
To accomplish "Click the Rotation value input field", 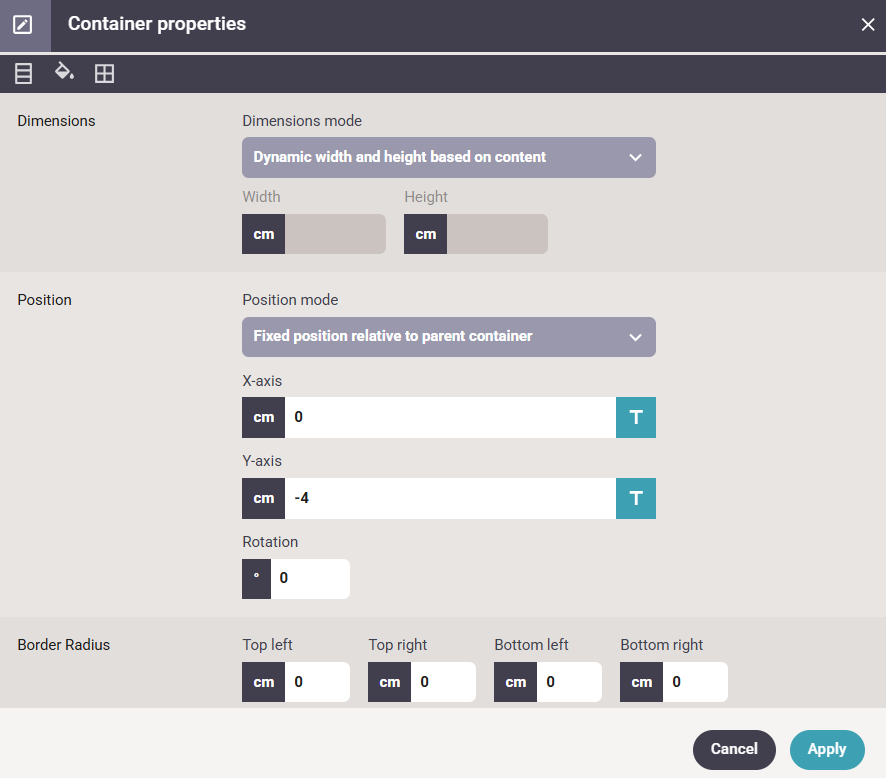I will click(310, 579).
